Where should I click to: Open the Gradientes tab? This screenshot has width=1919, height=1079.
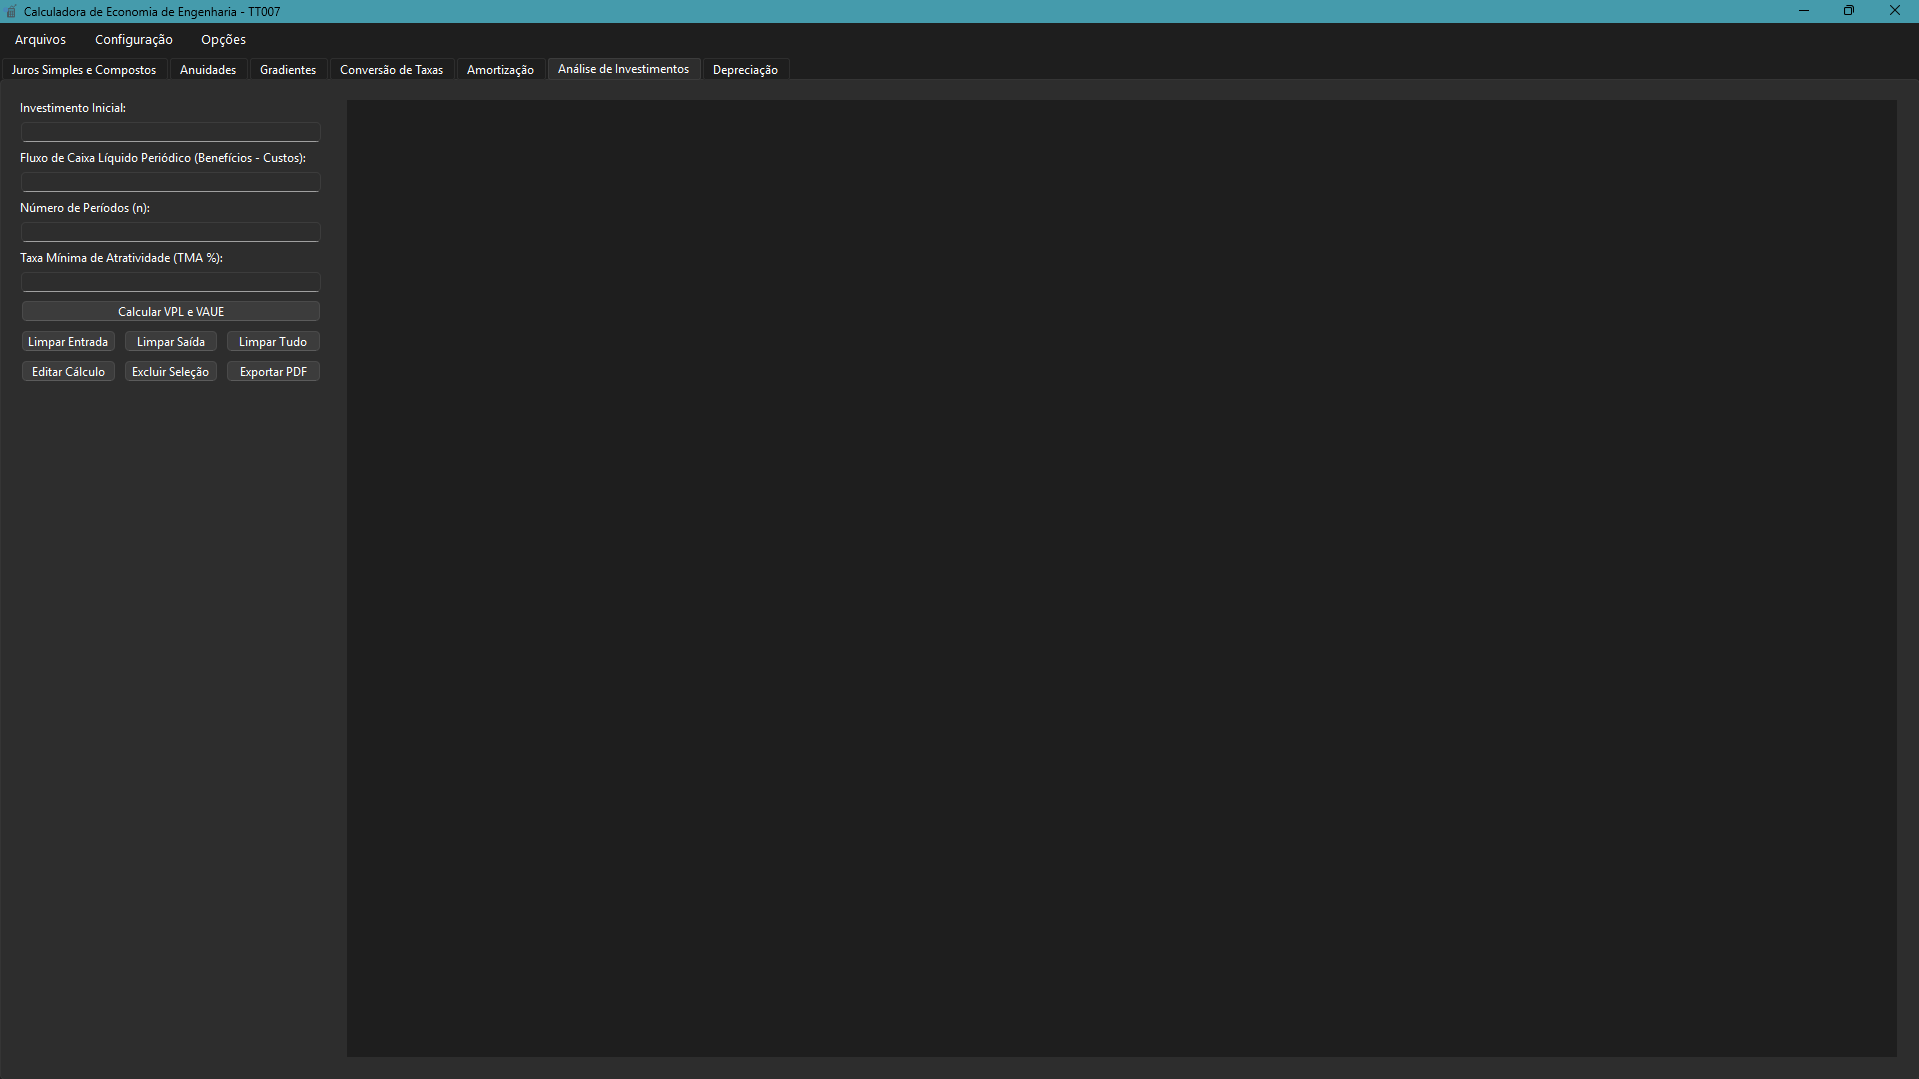(288, 70)
